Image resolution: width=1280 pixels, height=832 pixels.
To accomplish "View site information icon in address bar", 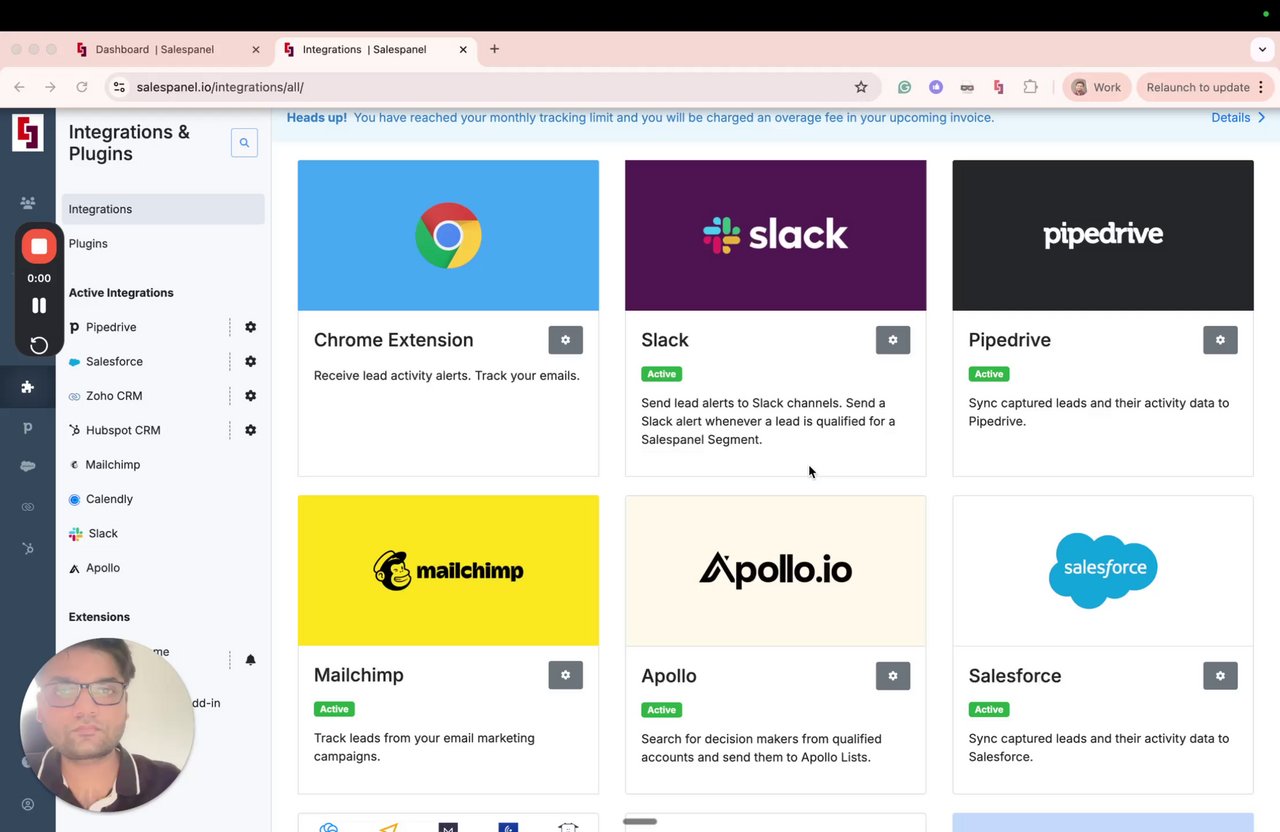I will pos(119,87).
